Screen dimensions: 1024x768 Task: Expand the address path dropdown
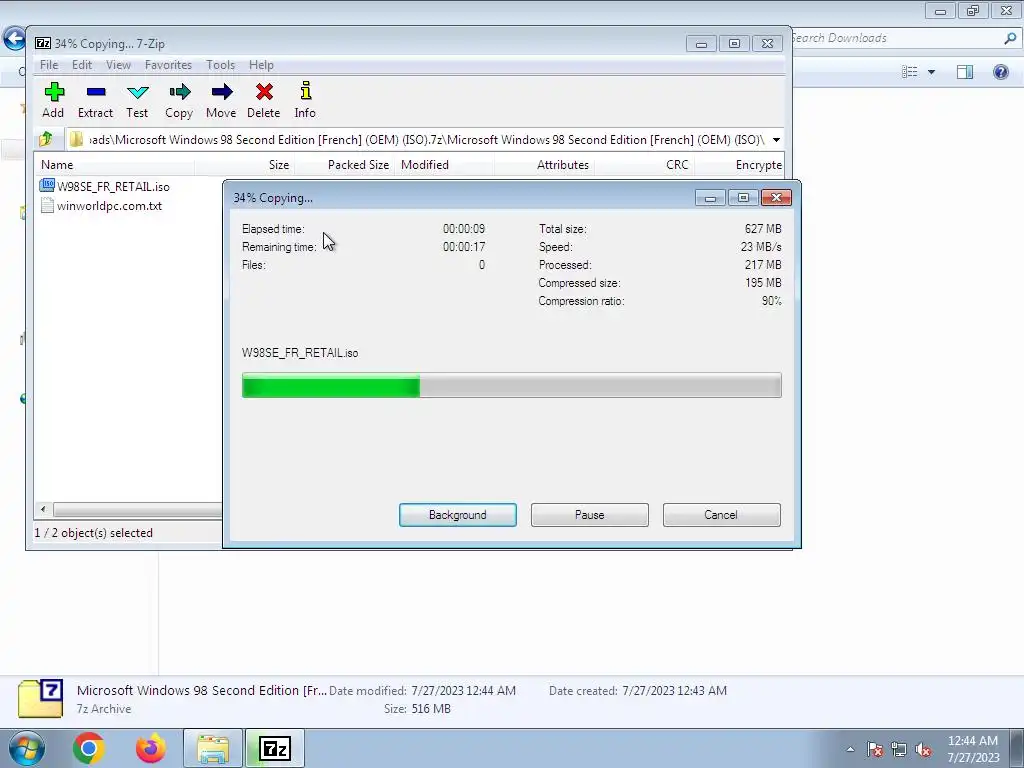pos(776,140)
